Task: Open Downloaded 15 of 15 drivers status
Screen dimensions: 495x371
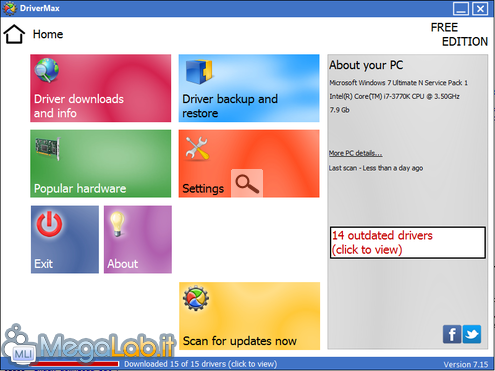Action: 200,364
